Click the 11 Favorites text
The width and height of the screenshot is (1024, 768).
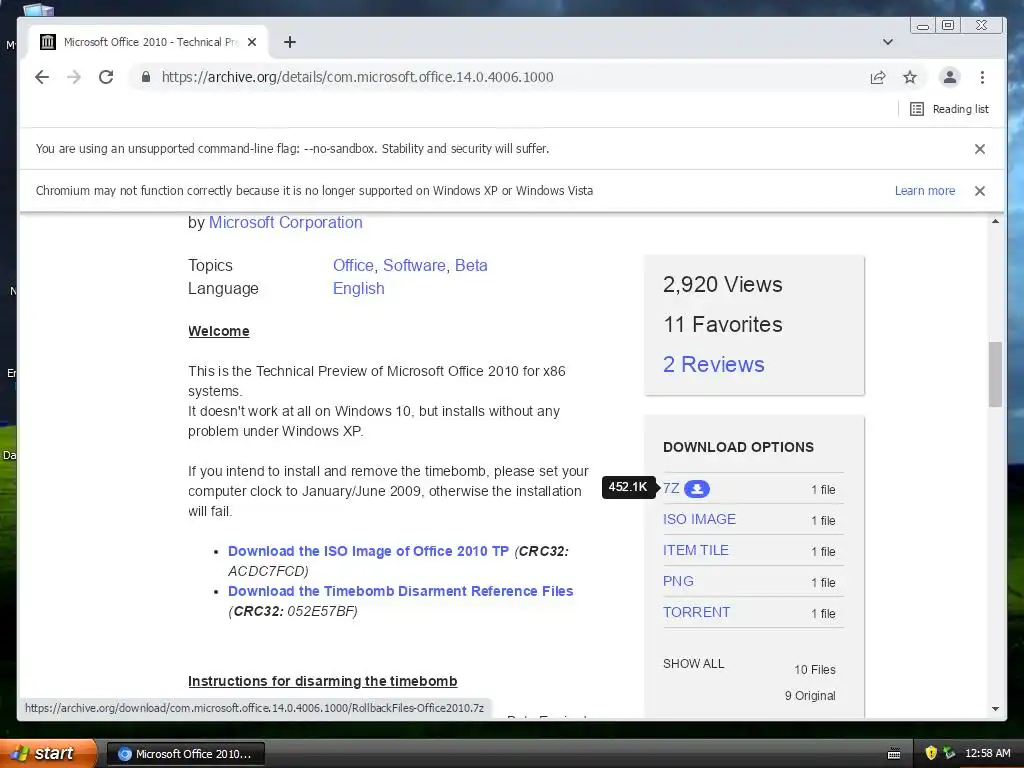722,324
